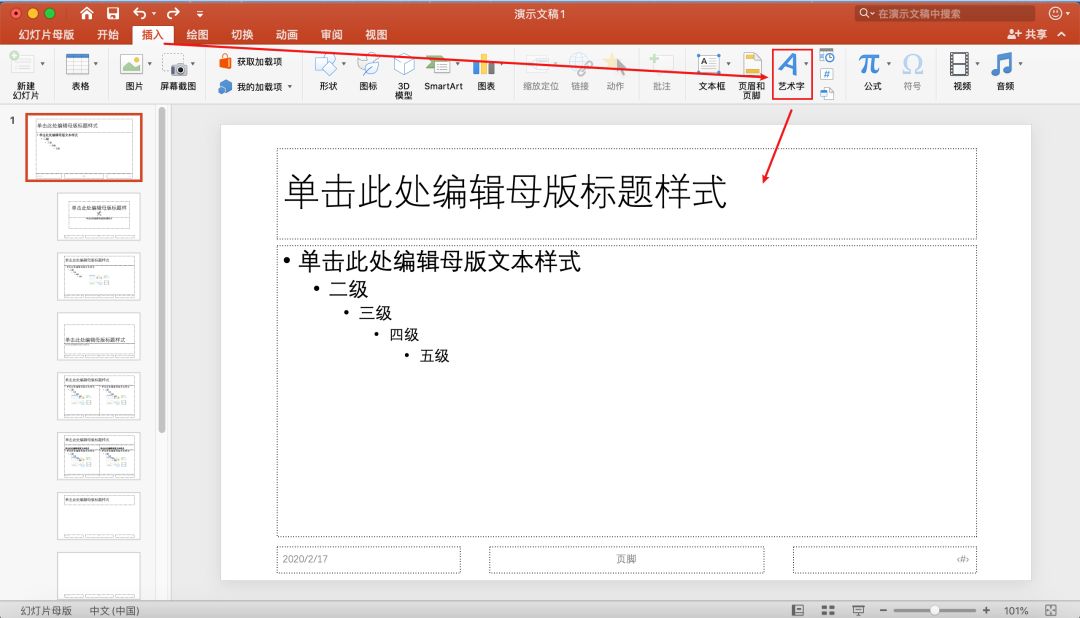
Task: Switch to slide sorter view in status bar
Action: pos(827,610)
